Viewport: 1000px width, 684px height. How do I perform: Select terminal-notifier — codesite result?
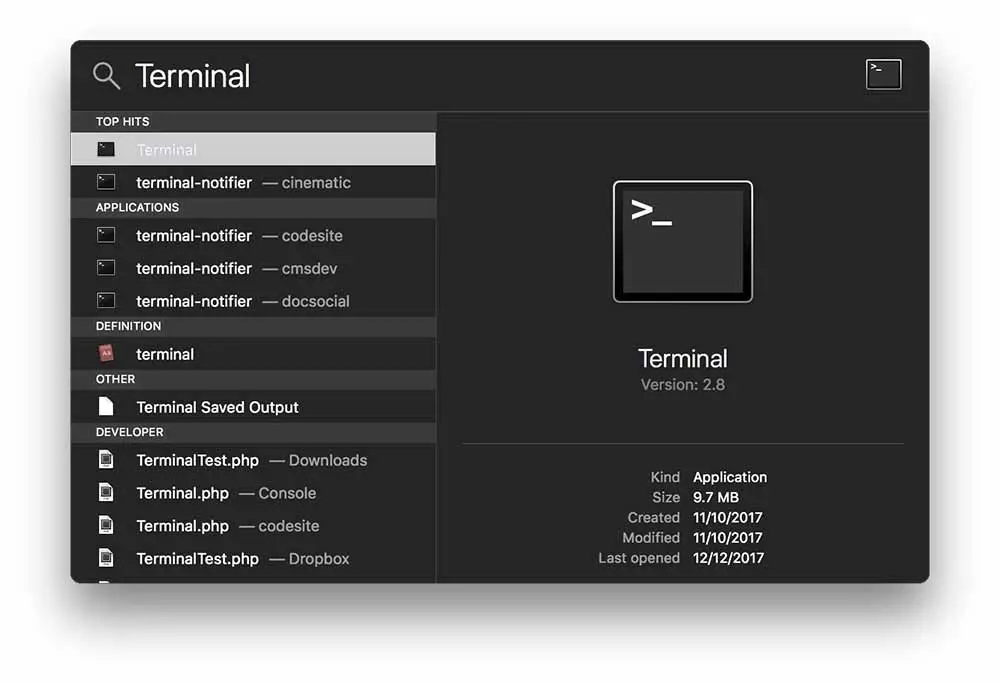pyautogui.click(x=253, y=235)
